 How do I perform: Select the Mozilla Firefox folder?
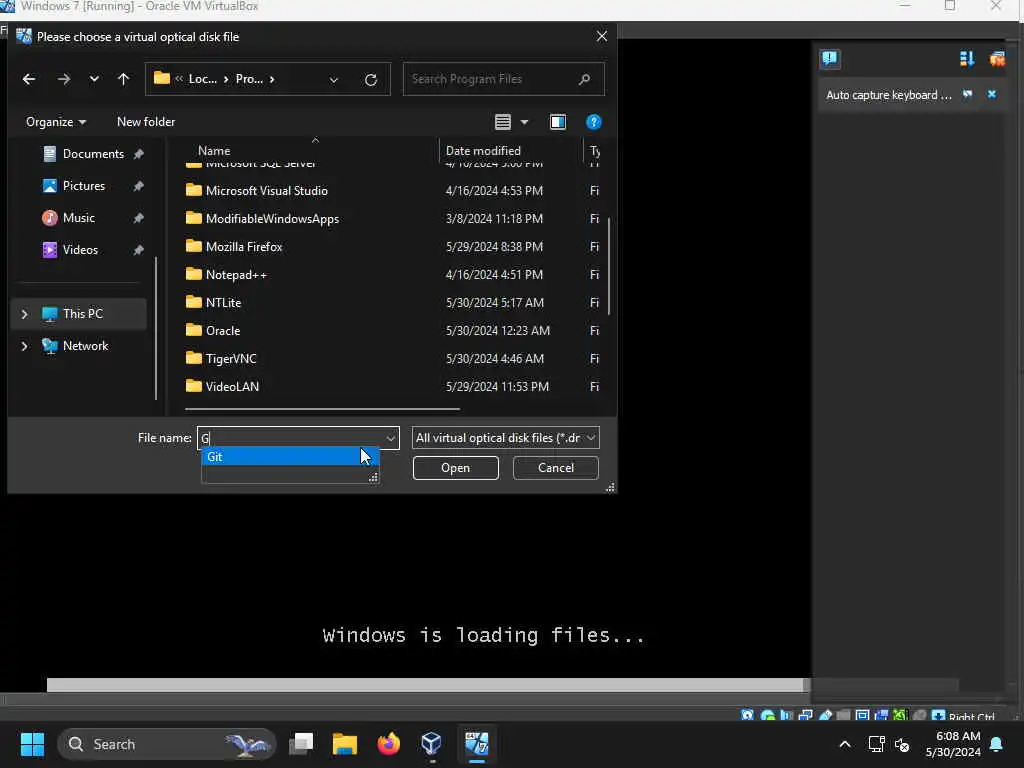(244, 247)
